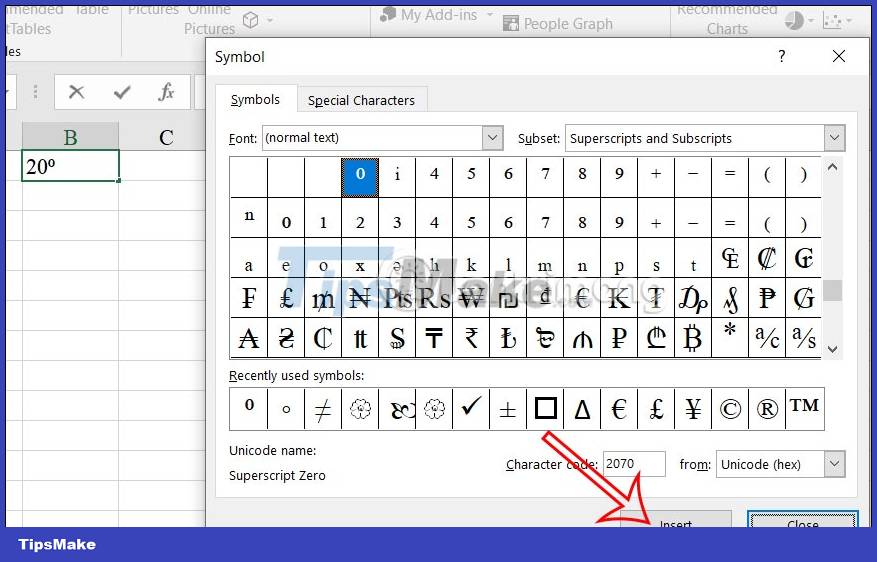This screenshot has width=877, height=562.
Task: Select the Drachma sign ₯
Action: (693, 299)
